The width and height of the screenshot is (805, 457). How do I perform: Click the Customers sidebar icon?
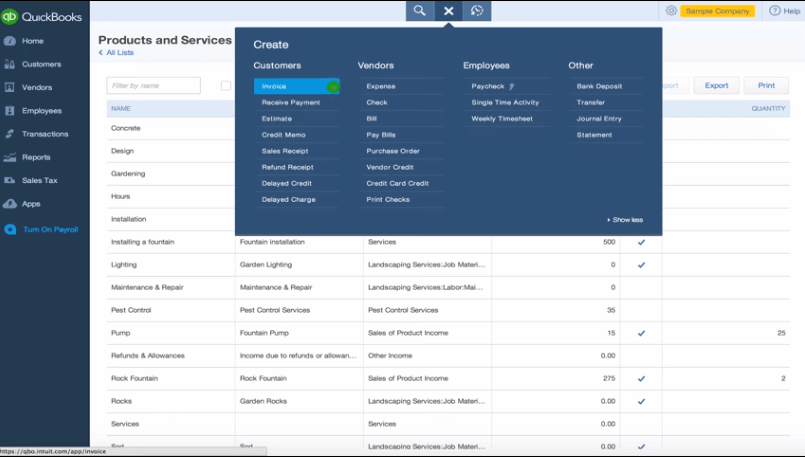coord(9,64)
